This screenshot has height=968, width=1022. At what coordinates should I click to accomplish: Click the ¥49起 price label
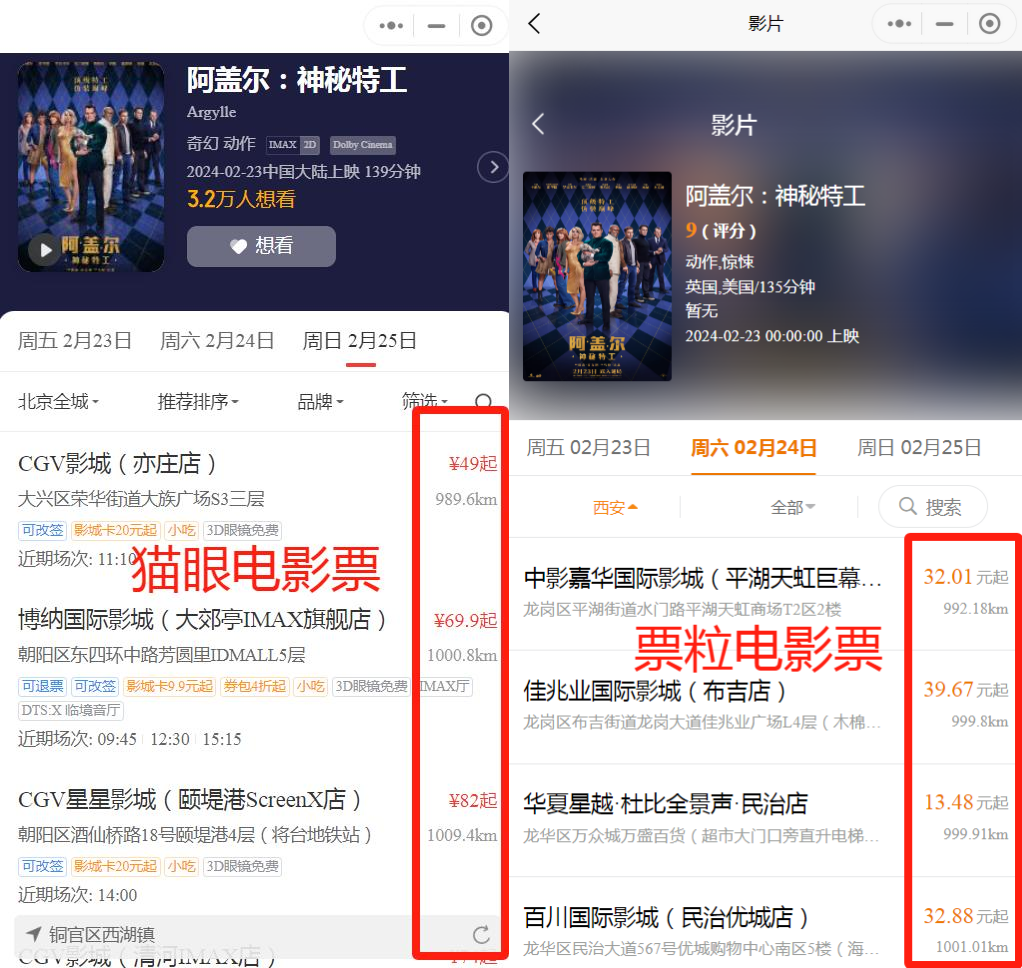(x=473, y=463)
